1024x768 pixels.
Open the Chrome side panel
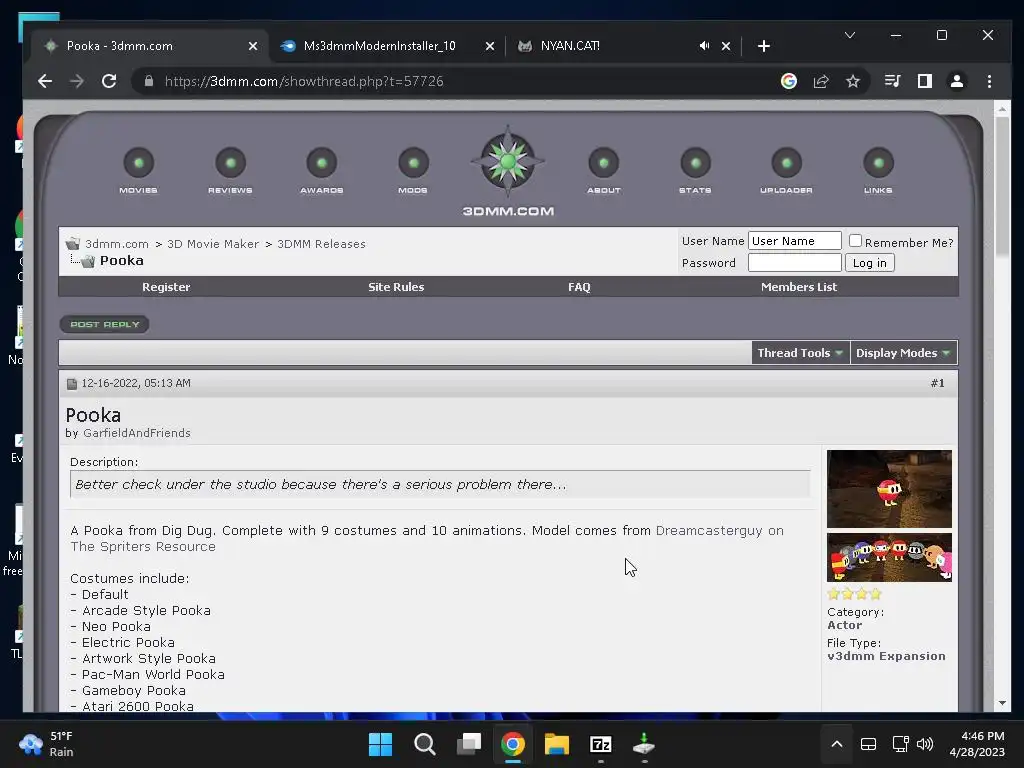tap(925, 81)
